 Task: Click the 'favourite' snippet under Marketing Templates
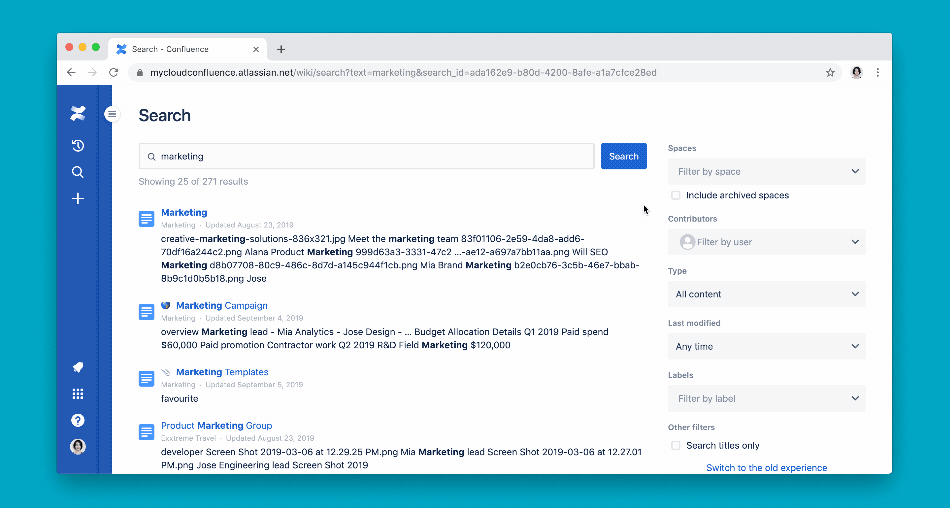pos(179,398)
